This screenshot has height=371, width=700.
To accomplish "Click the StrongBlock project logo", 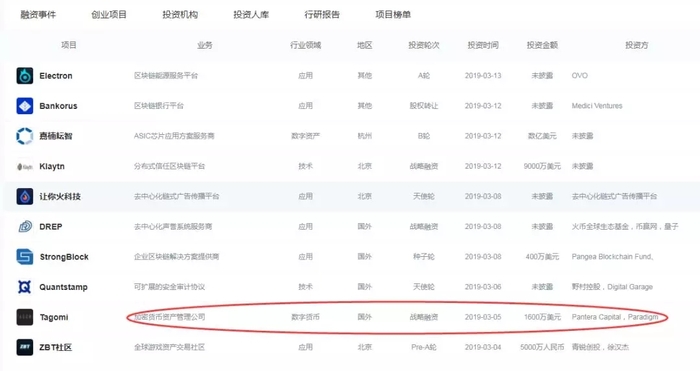I will tap(25, 257).
